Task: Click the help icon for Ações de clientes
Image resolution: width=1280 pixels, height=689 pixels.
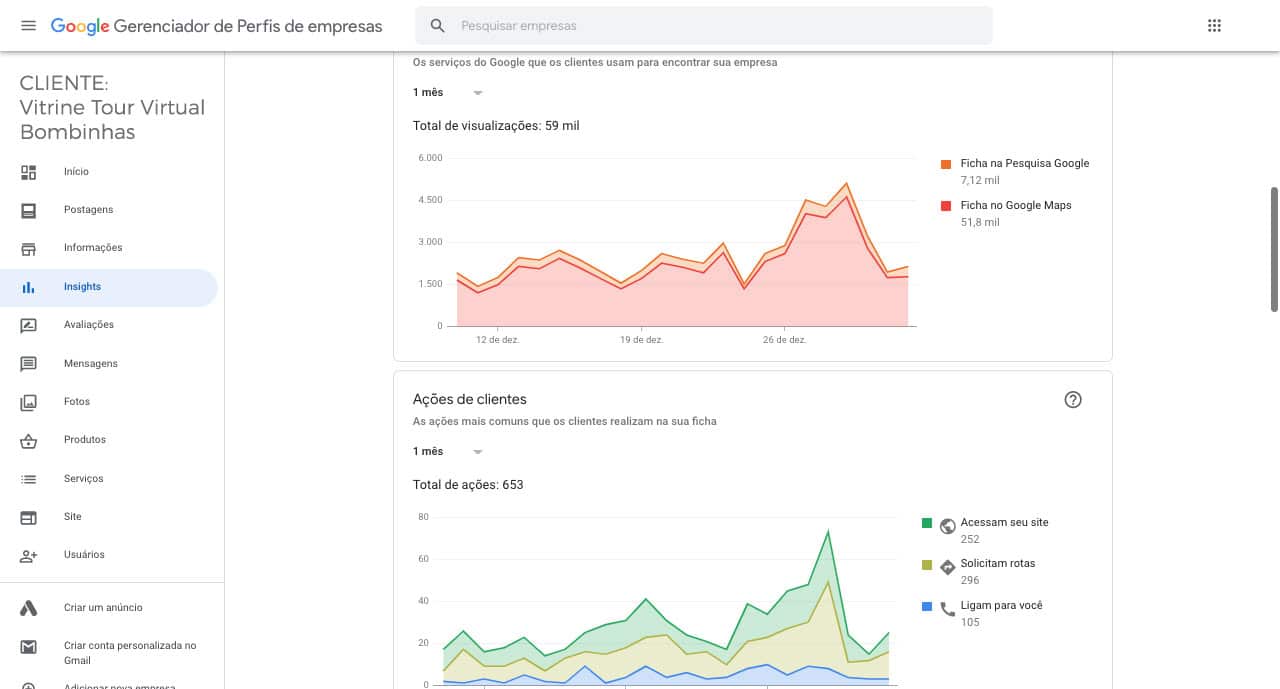Action: pos(1073,400)
